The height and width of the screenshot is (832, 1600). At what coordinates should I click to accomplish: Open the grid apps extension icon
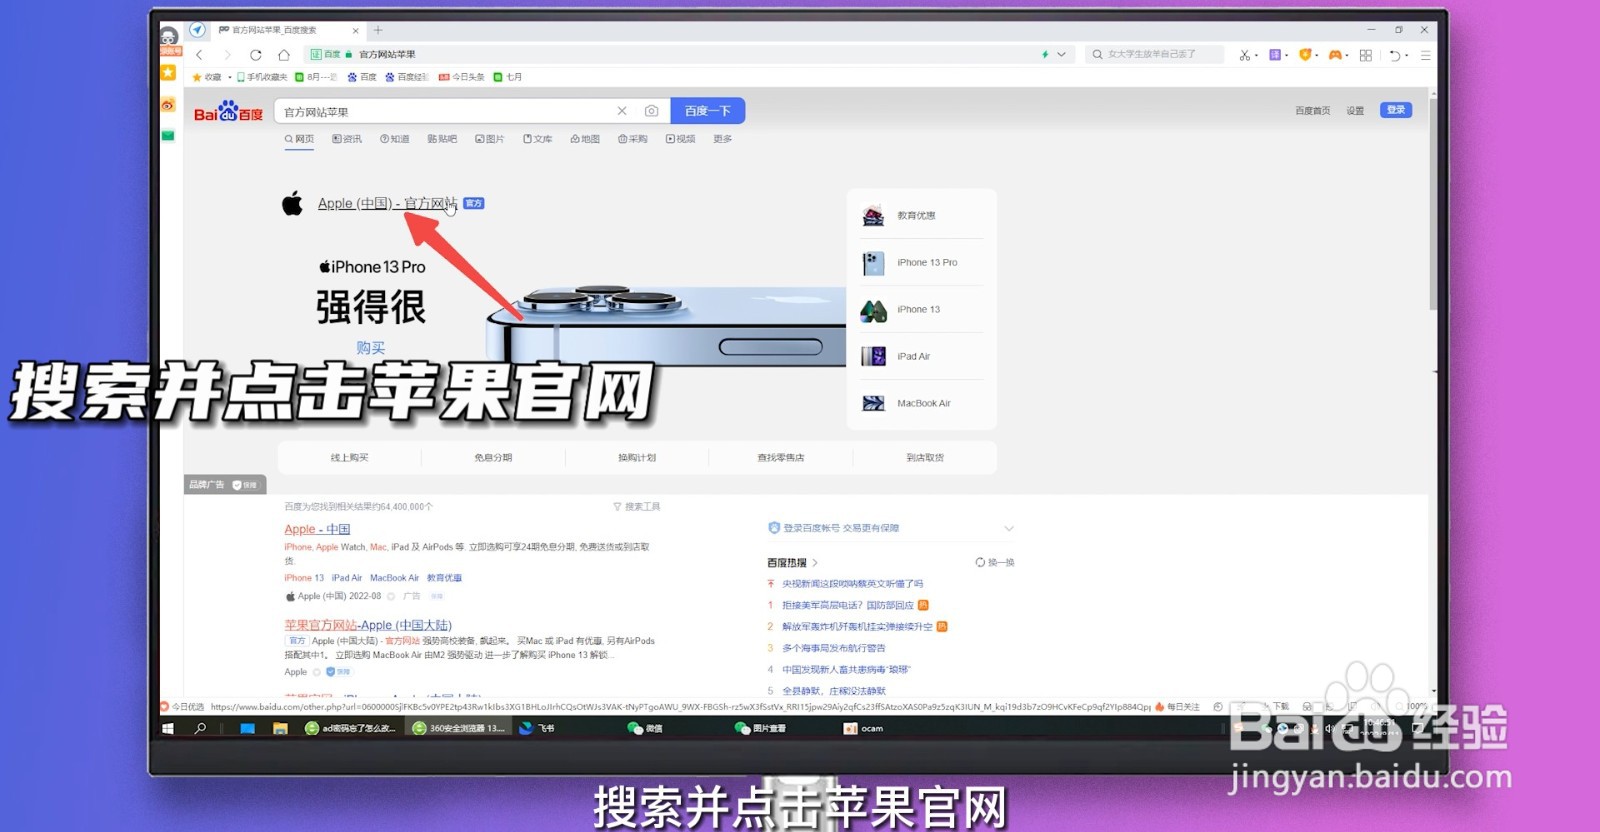pyautogui.click(x=1366, y=55)
